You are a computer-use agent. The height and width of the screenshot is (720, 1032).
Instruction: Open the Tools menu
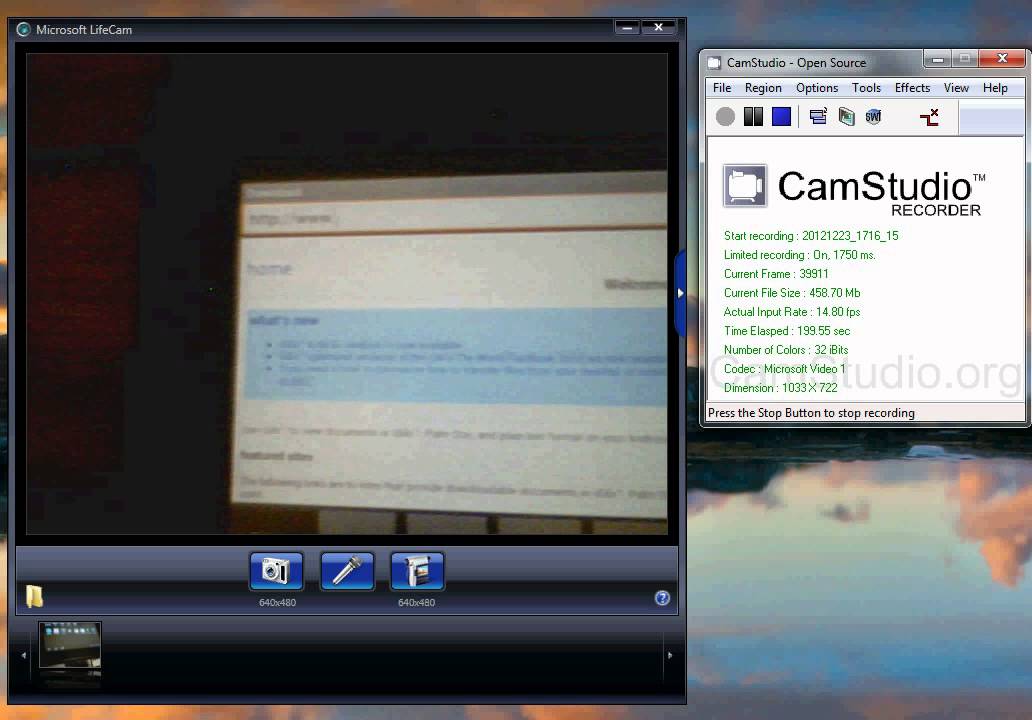click(866, 88)
